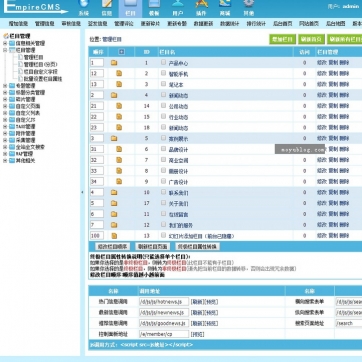Click the sidebar root icon beside 栏目管理 title
The height and width of the screenshot is (362, 362).
tap(6, 36)
